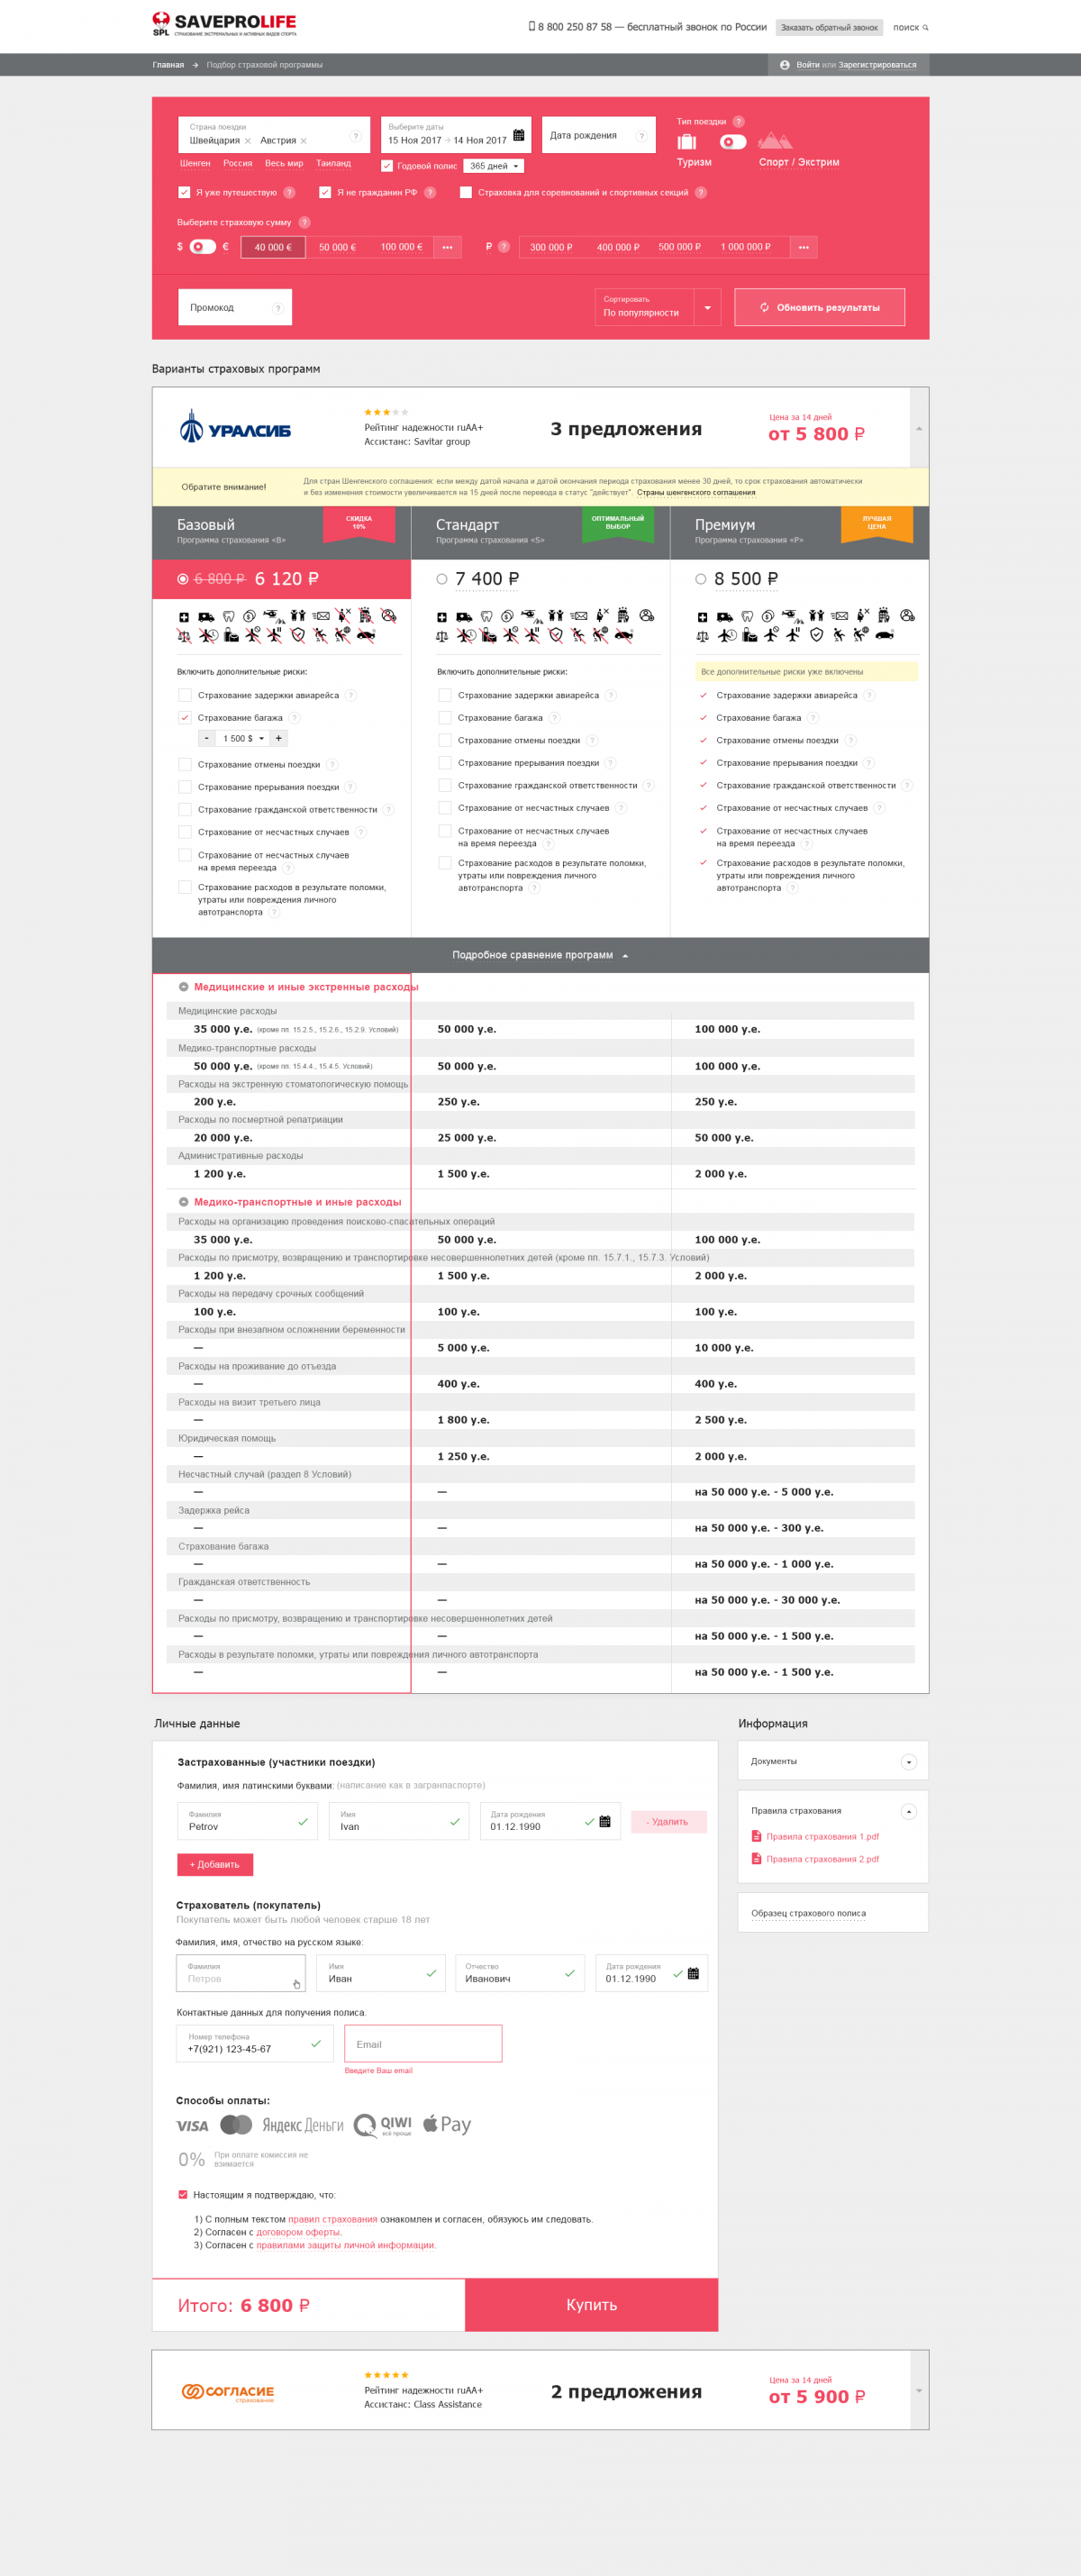Open calendar icon for insured birth date
This screenshot has height=2576, width=1081.
(x=605, y=1821)
